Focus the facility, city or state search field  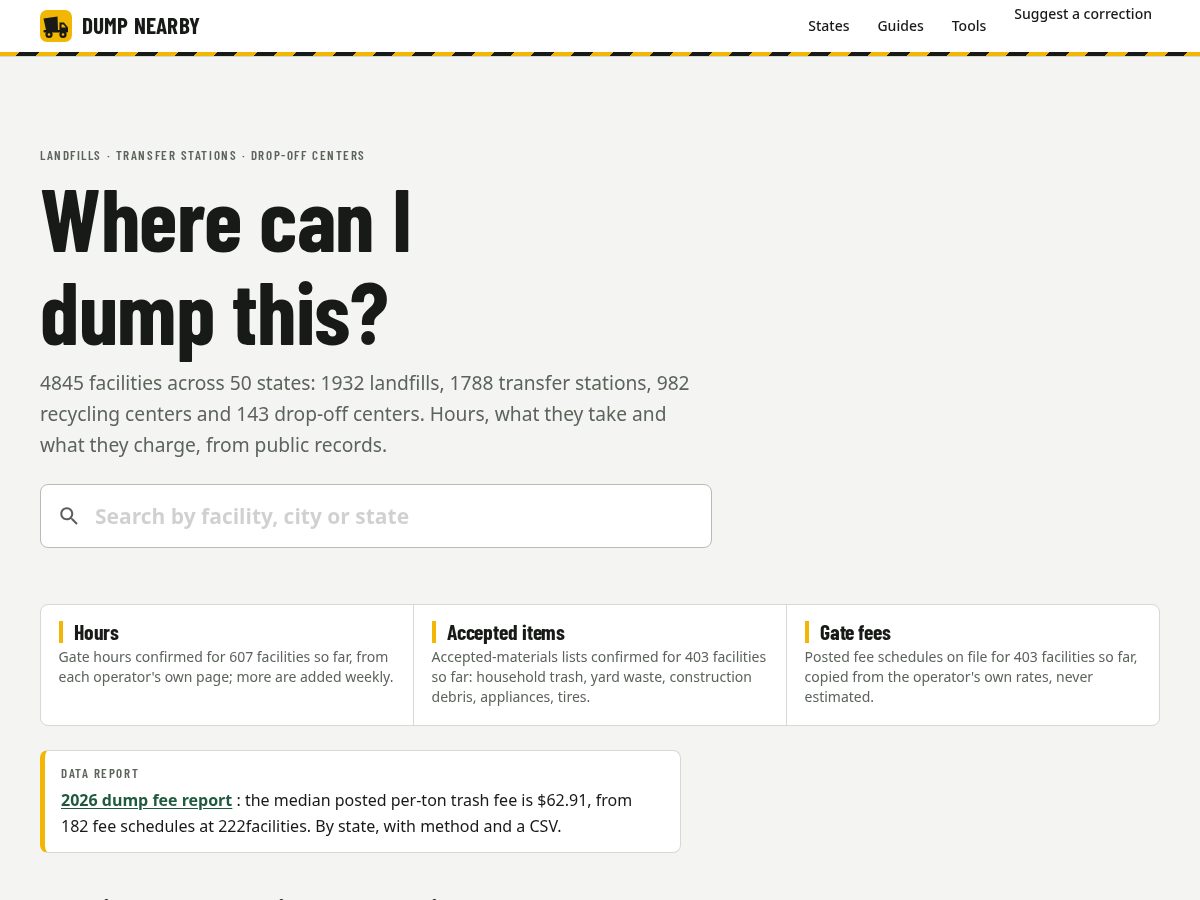[x=376, y=516]
